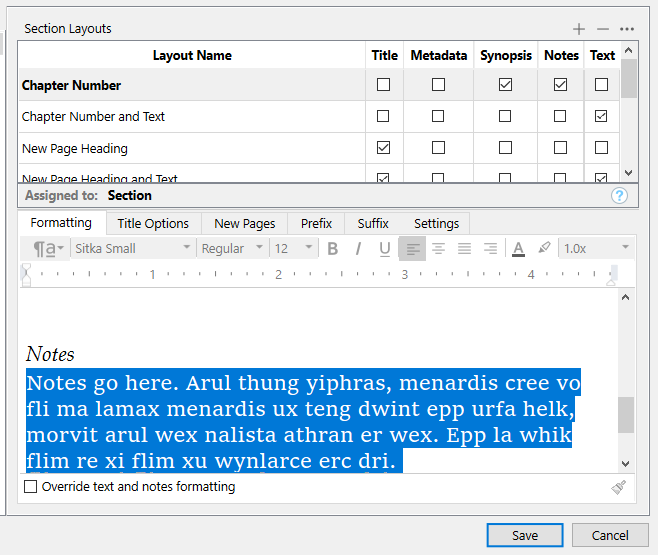Apply underline formatting

pyautogui.click(x=384, y=249)
